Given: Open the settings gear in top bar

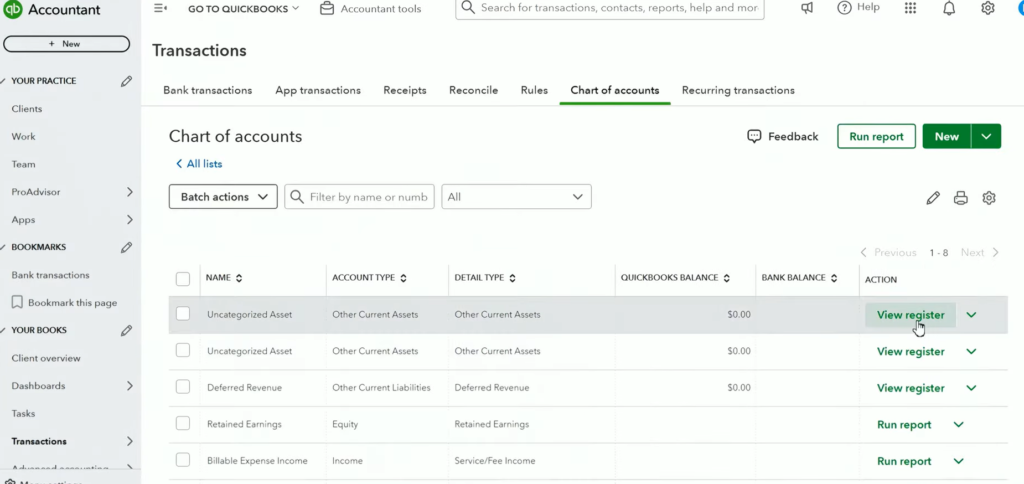Looking at the screenshot, I should click(x=988, y=8).
